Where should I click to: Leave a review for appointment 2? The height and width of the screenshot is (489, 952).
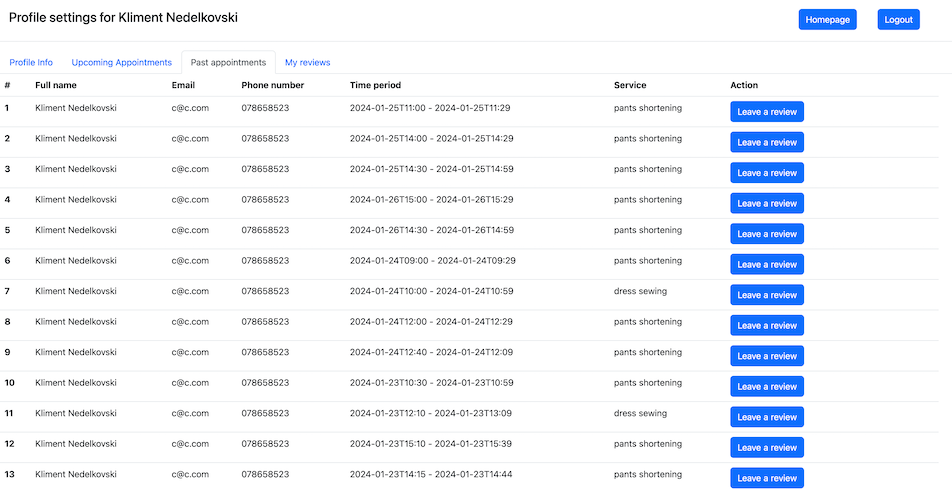tap(767, 142)
